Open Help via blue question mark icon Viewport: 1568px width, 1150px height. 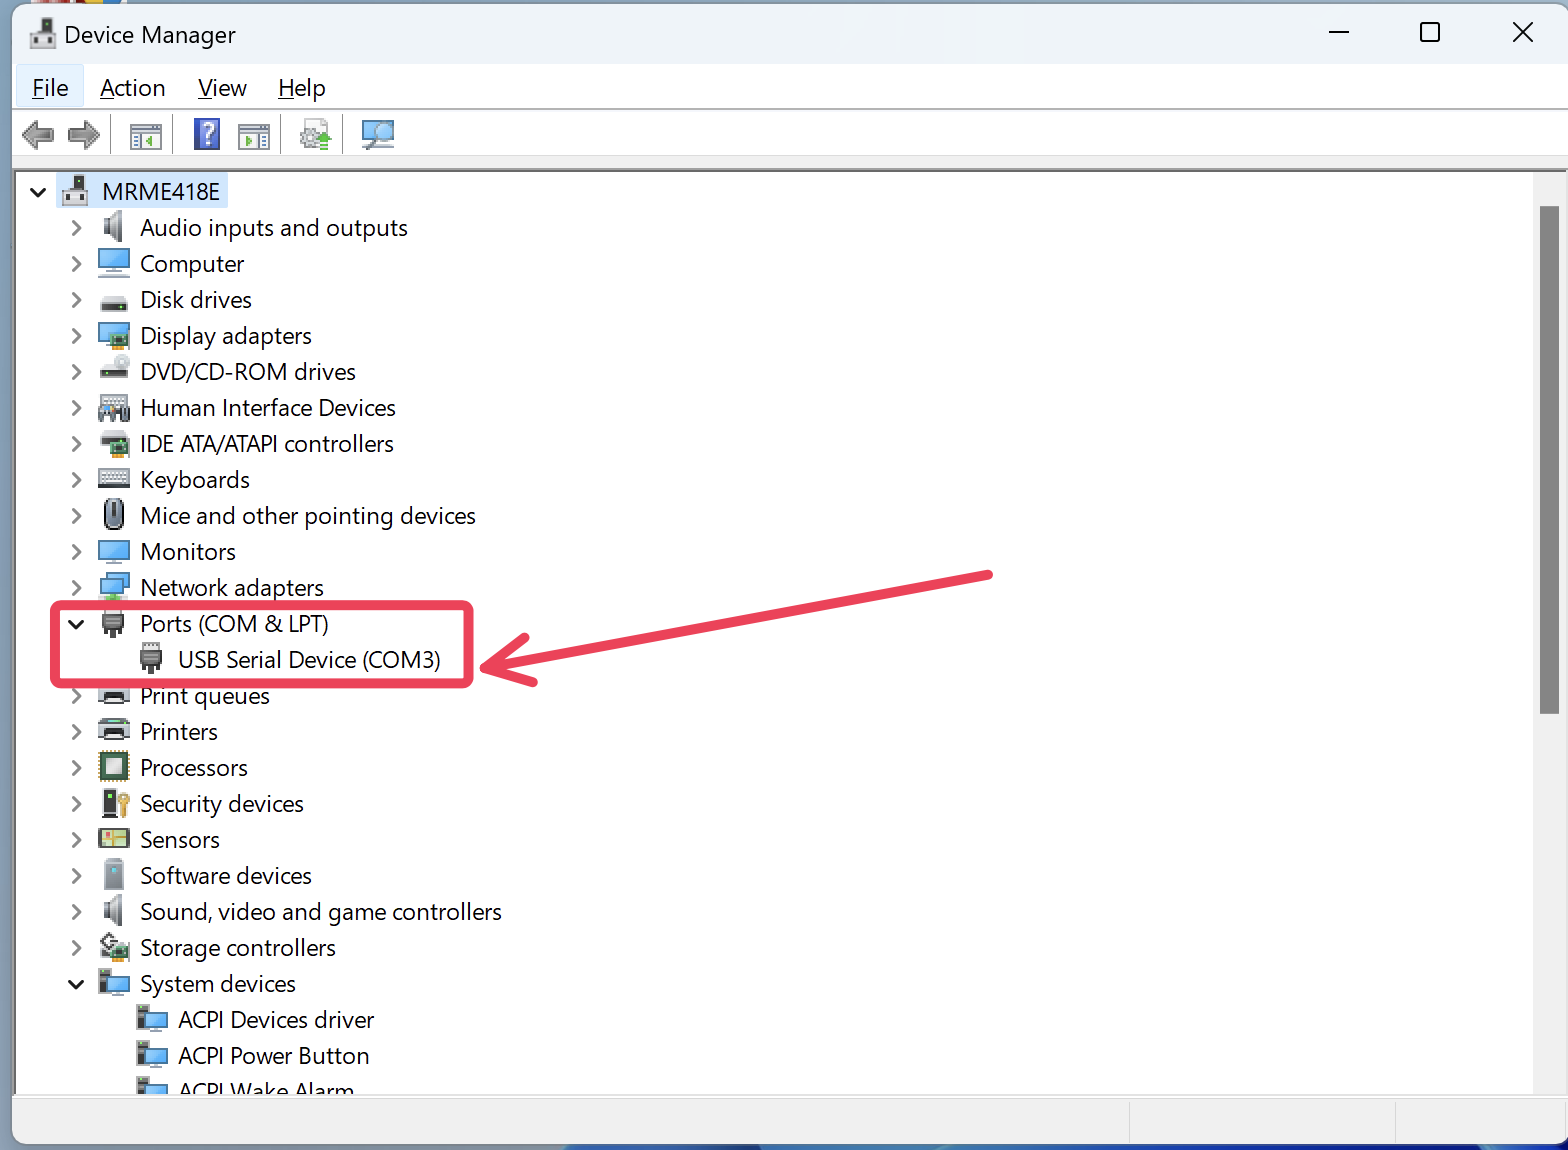coord(207,135)
